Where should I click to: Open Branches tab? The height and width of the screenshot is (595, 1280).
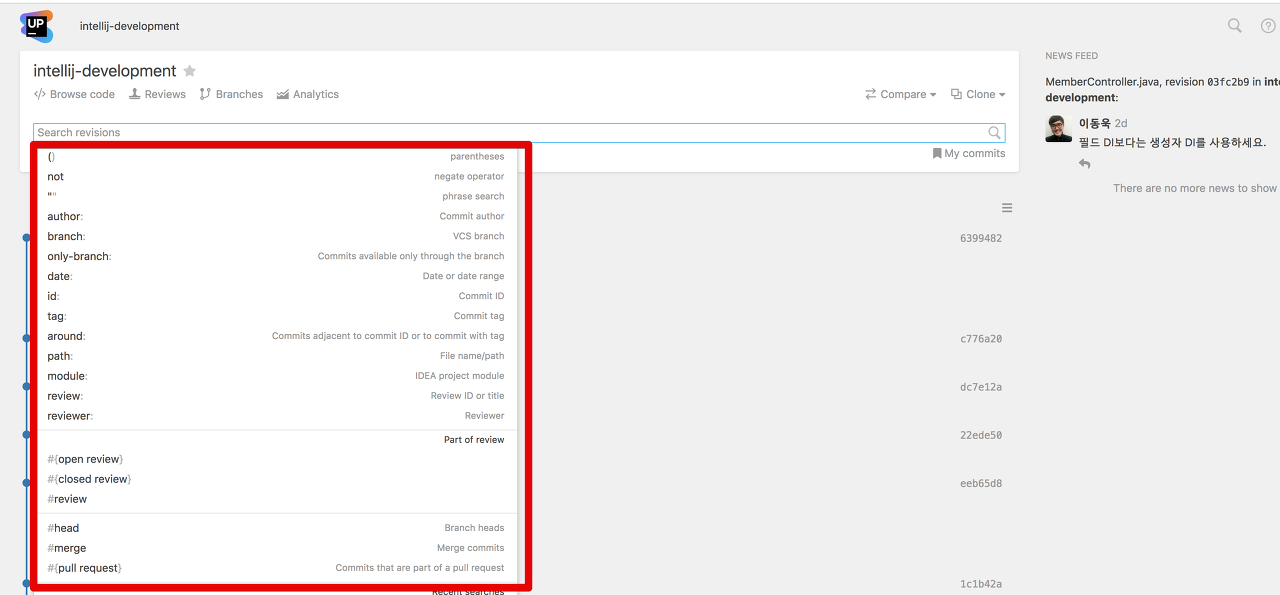[x=231, y=94]
